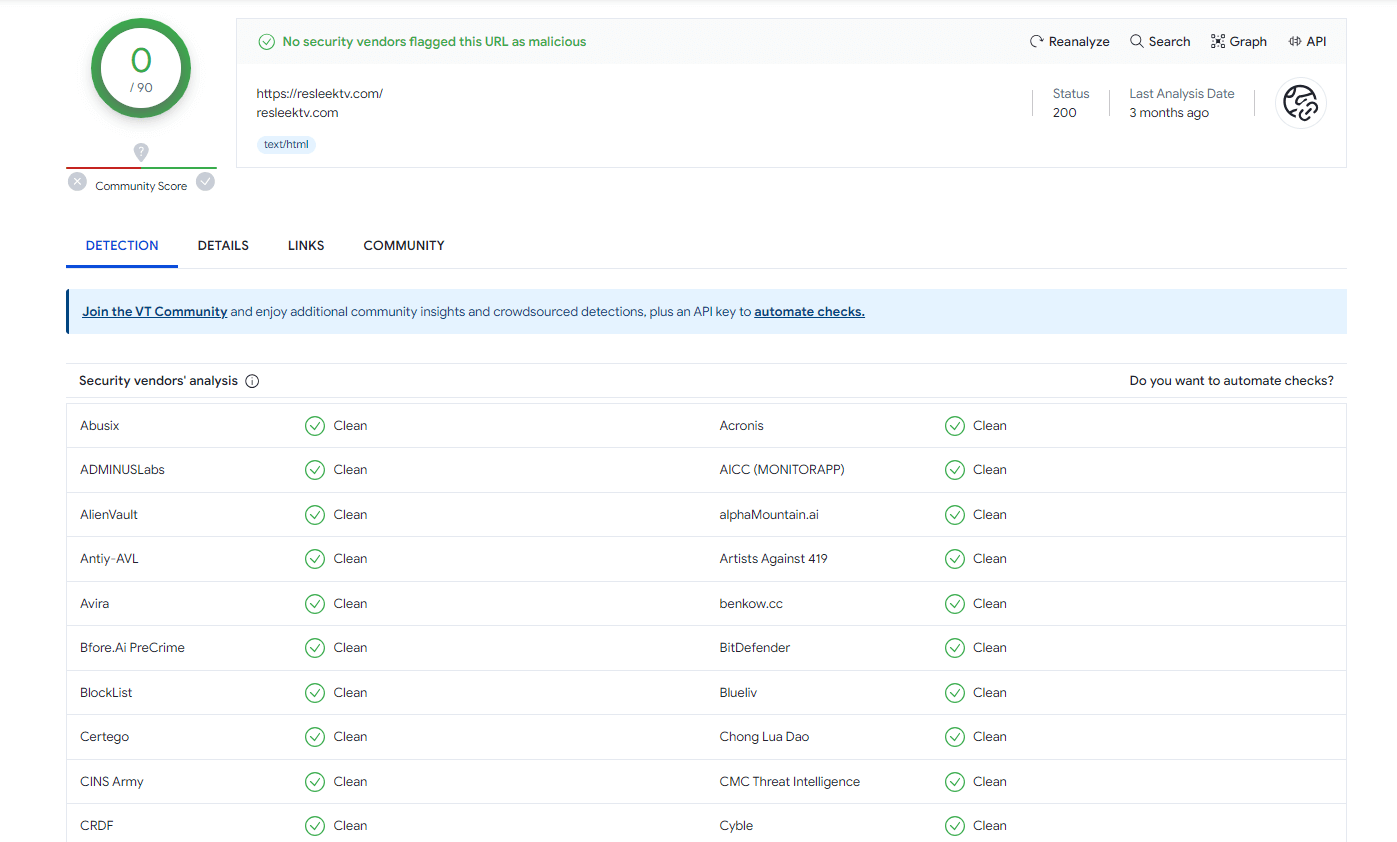
Task: Click the community score question-mark marker
Action: pos(141,152)
